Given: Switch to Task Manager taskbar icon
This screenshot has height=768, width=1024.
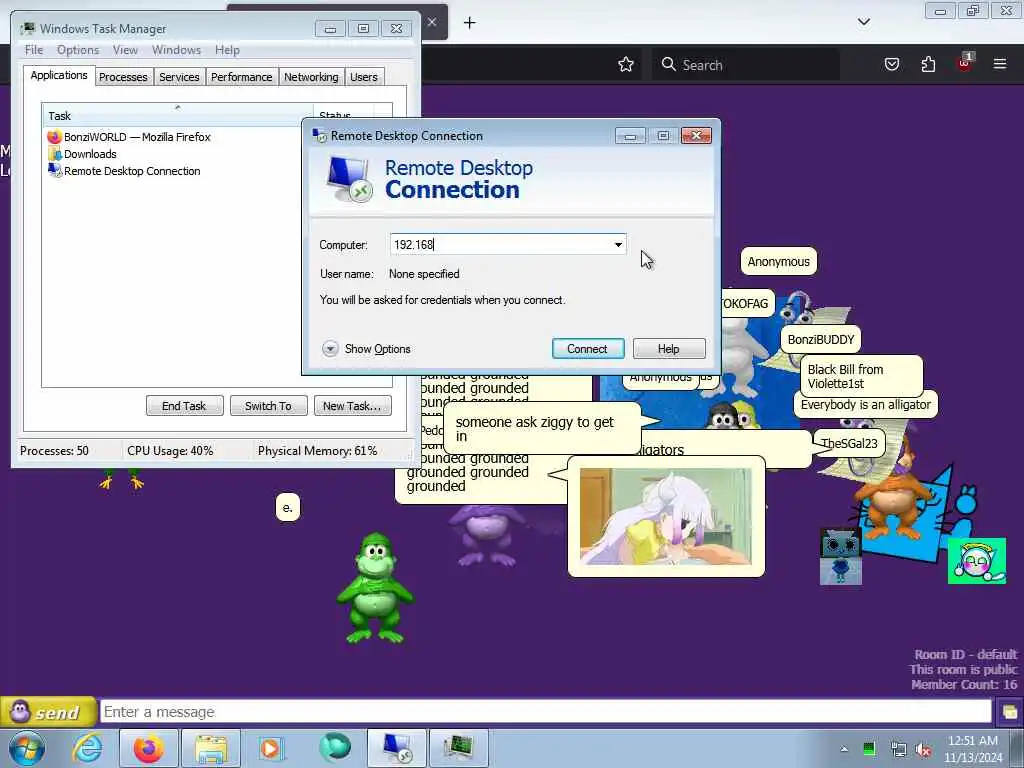Looking at the screenshot, I should click(458, 748).
